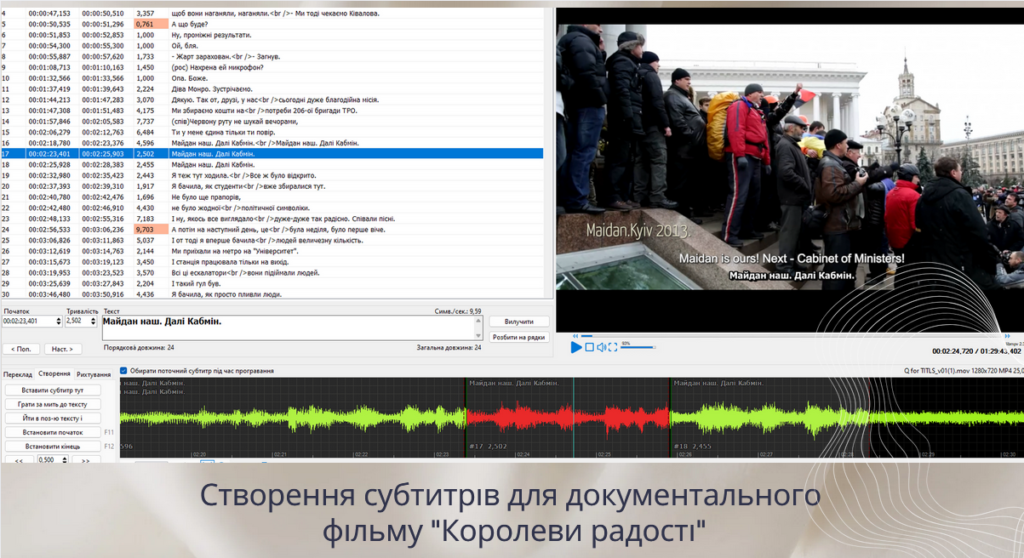Viewport: 1024px width, 558px height.
Task: Play the video in the preview player
Action: point(576,348)
